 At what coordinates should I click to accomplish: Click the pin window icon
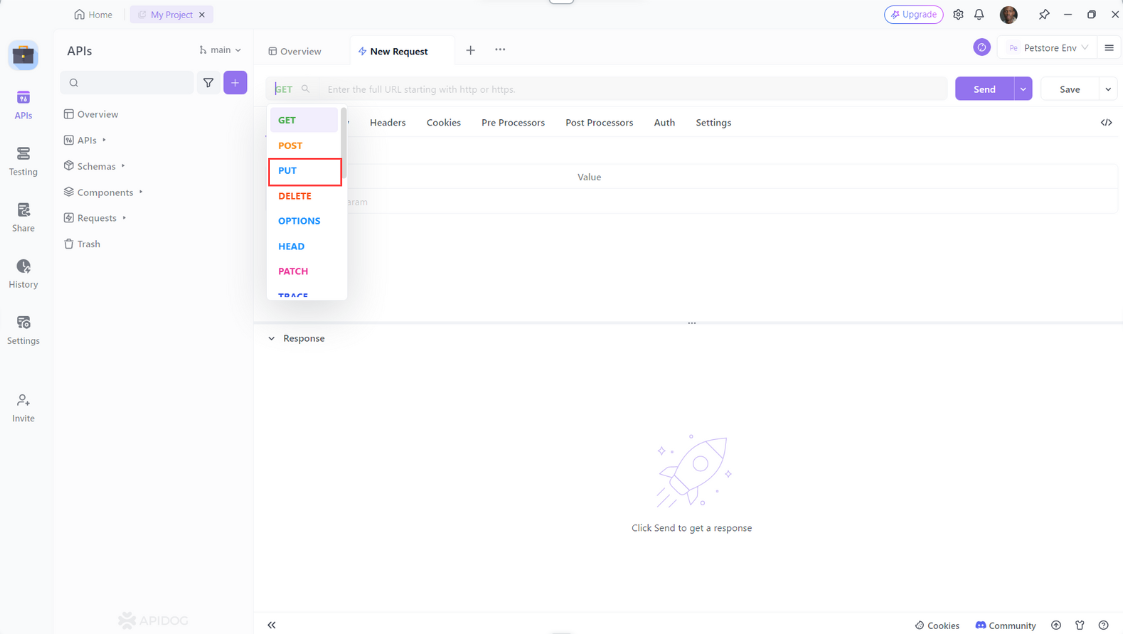pos(1044,14)
